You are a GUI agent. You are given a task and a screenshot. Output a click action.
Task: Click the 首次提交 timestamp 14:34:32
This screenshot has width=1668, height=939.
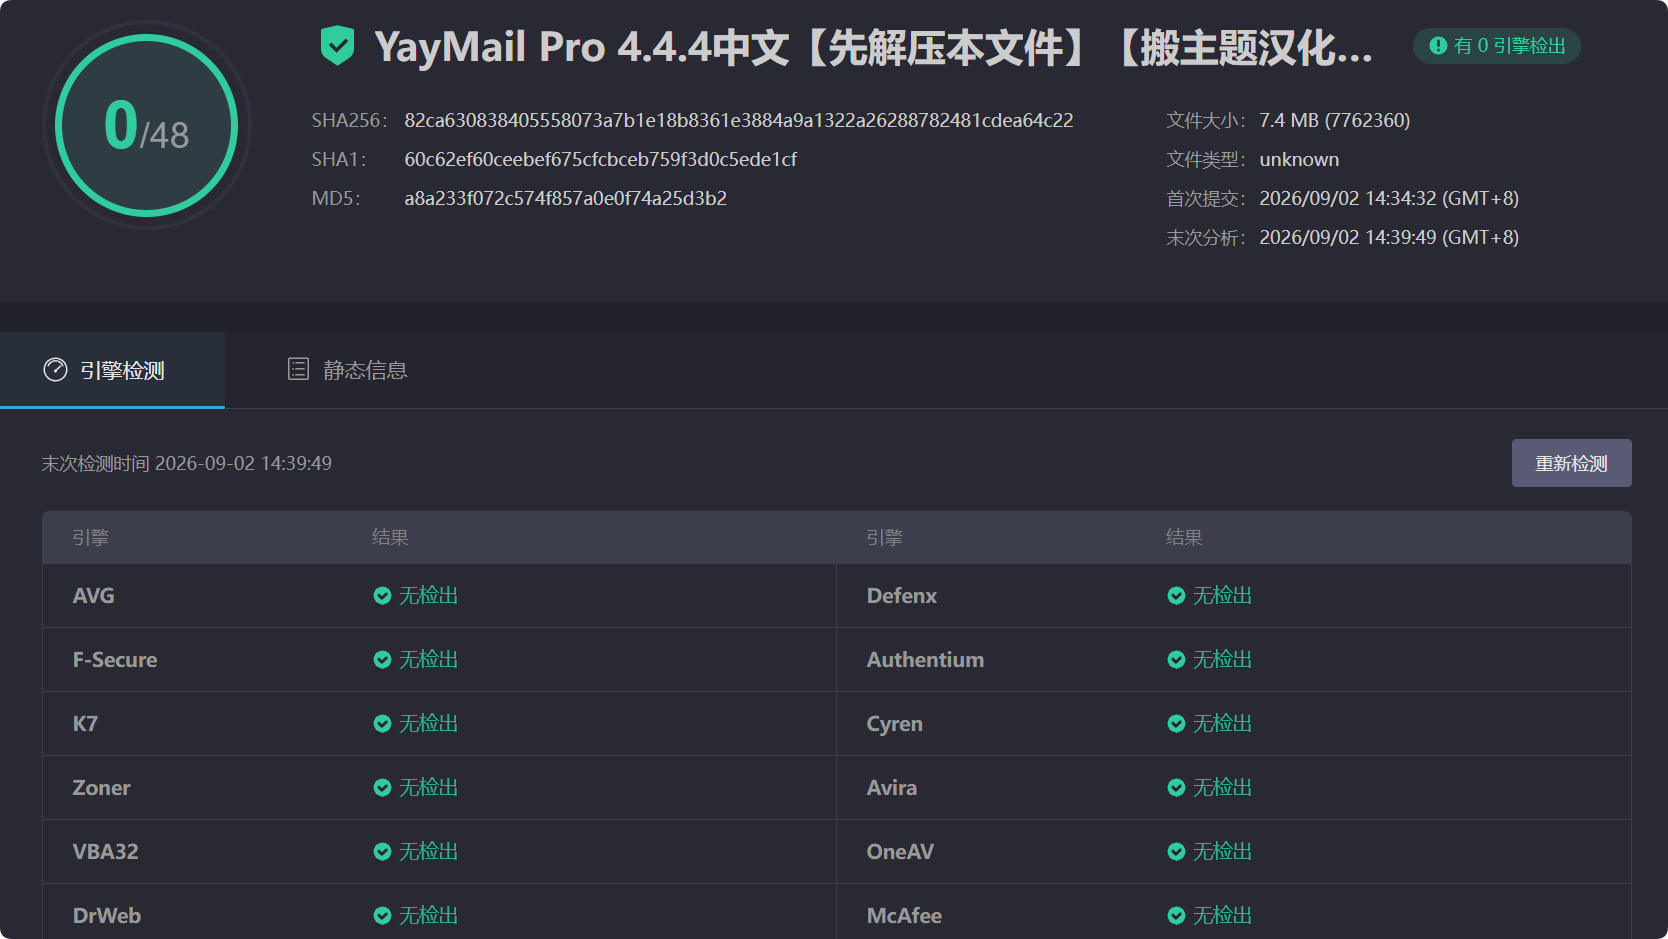[1389, 198]
